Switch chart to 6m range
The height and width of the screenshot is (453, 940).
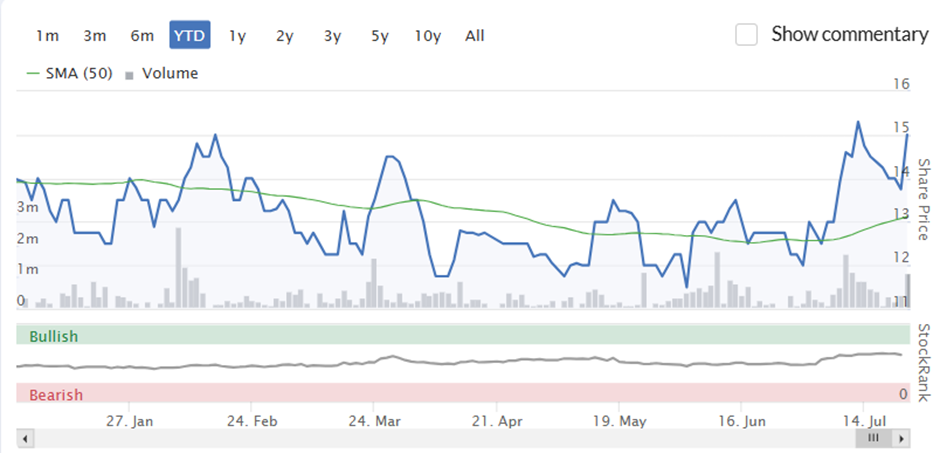click(x=142, y=36)
